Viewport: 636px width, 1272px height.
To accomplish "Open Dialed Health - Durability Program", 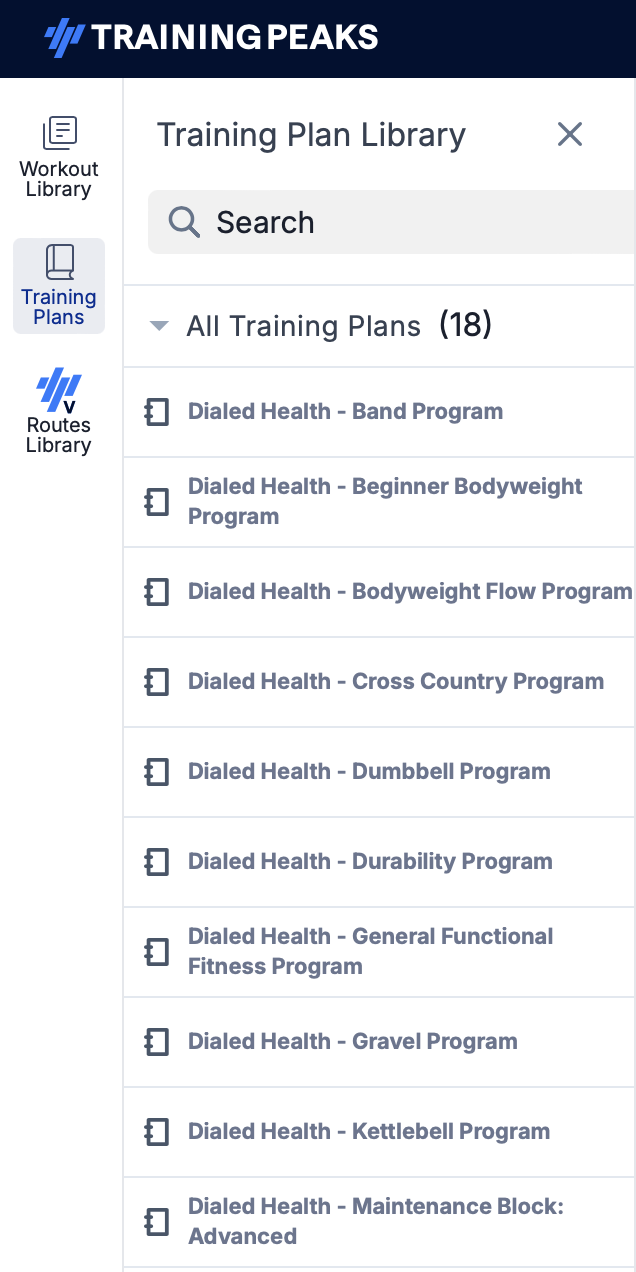I will (x=370, y=861).
